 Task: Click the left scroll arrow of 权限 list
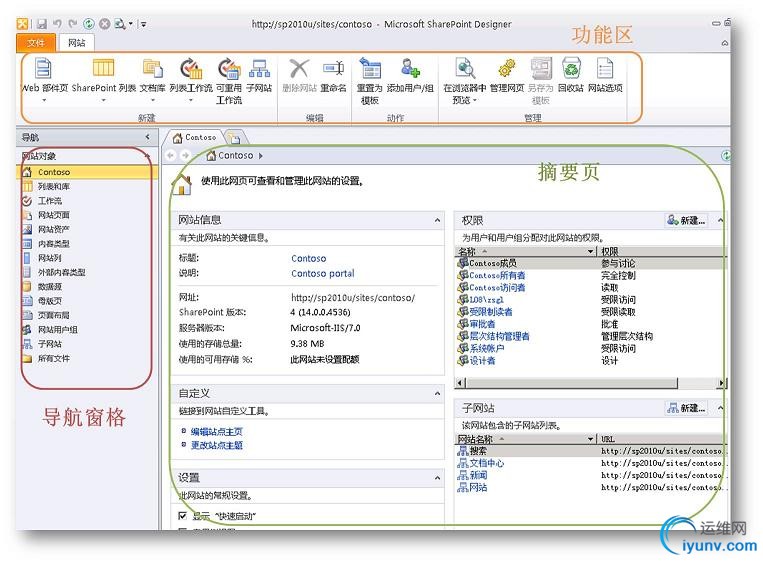click(x=460, y=383)
